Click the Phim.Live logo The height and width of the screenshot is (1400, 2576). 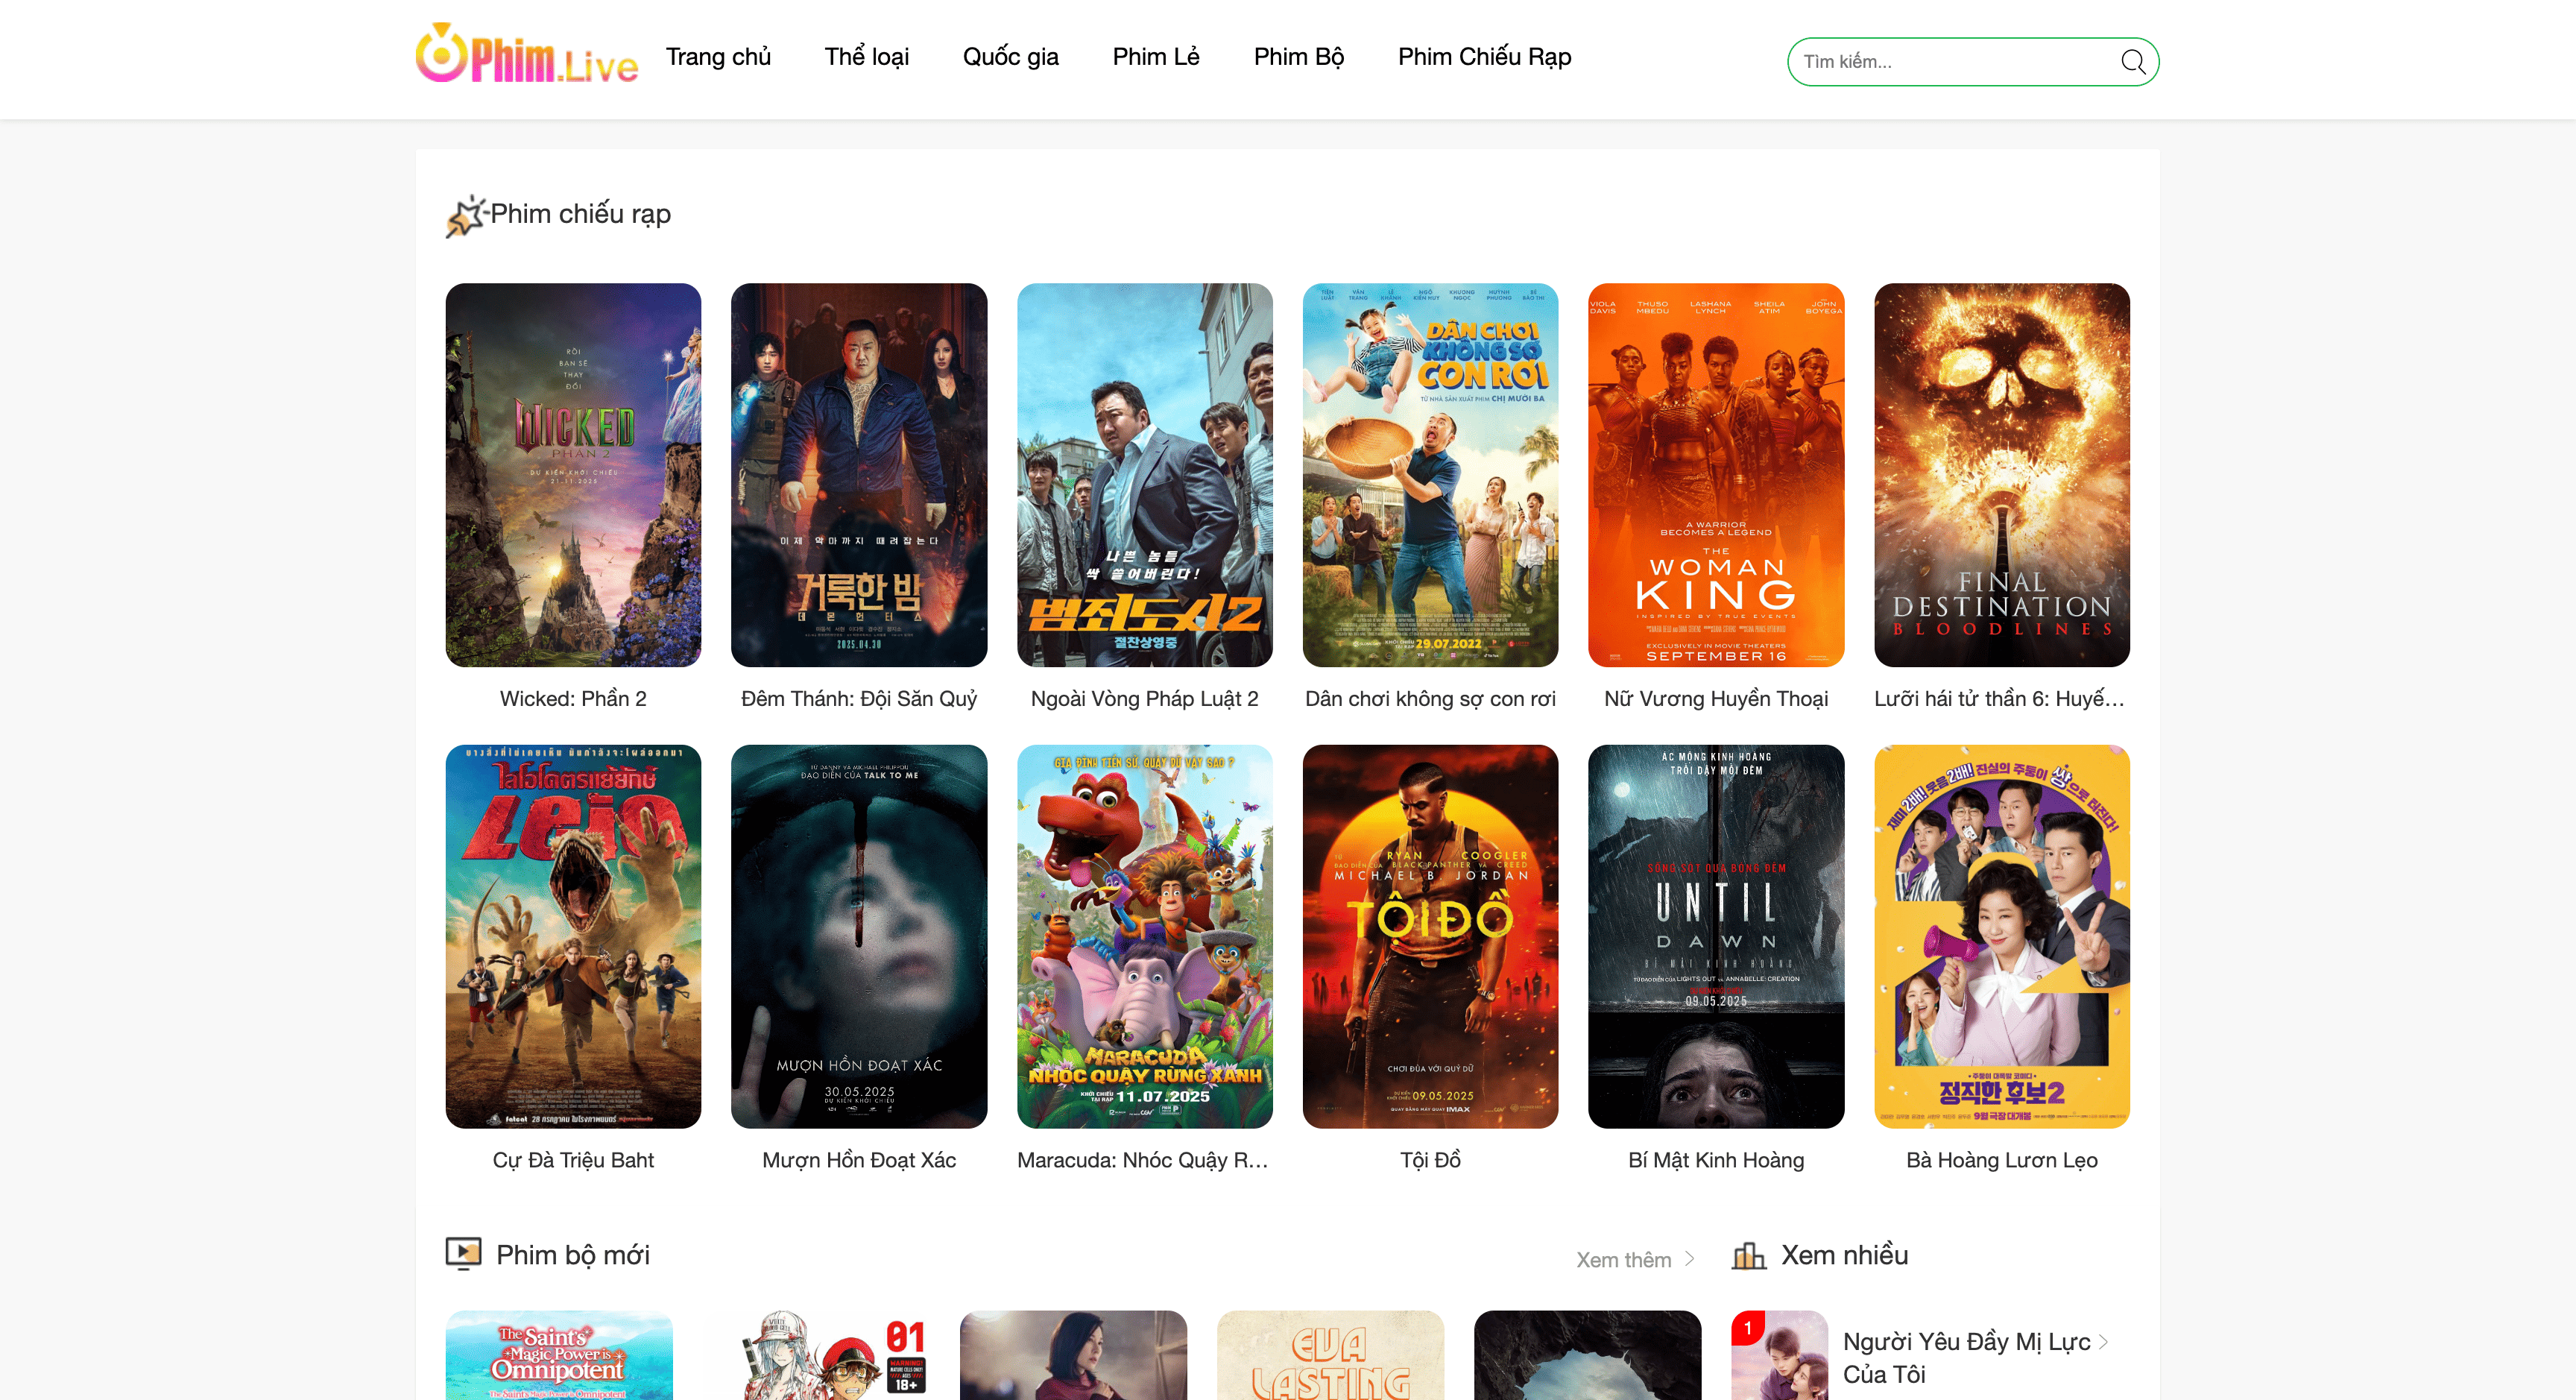[x=526, y=55]
